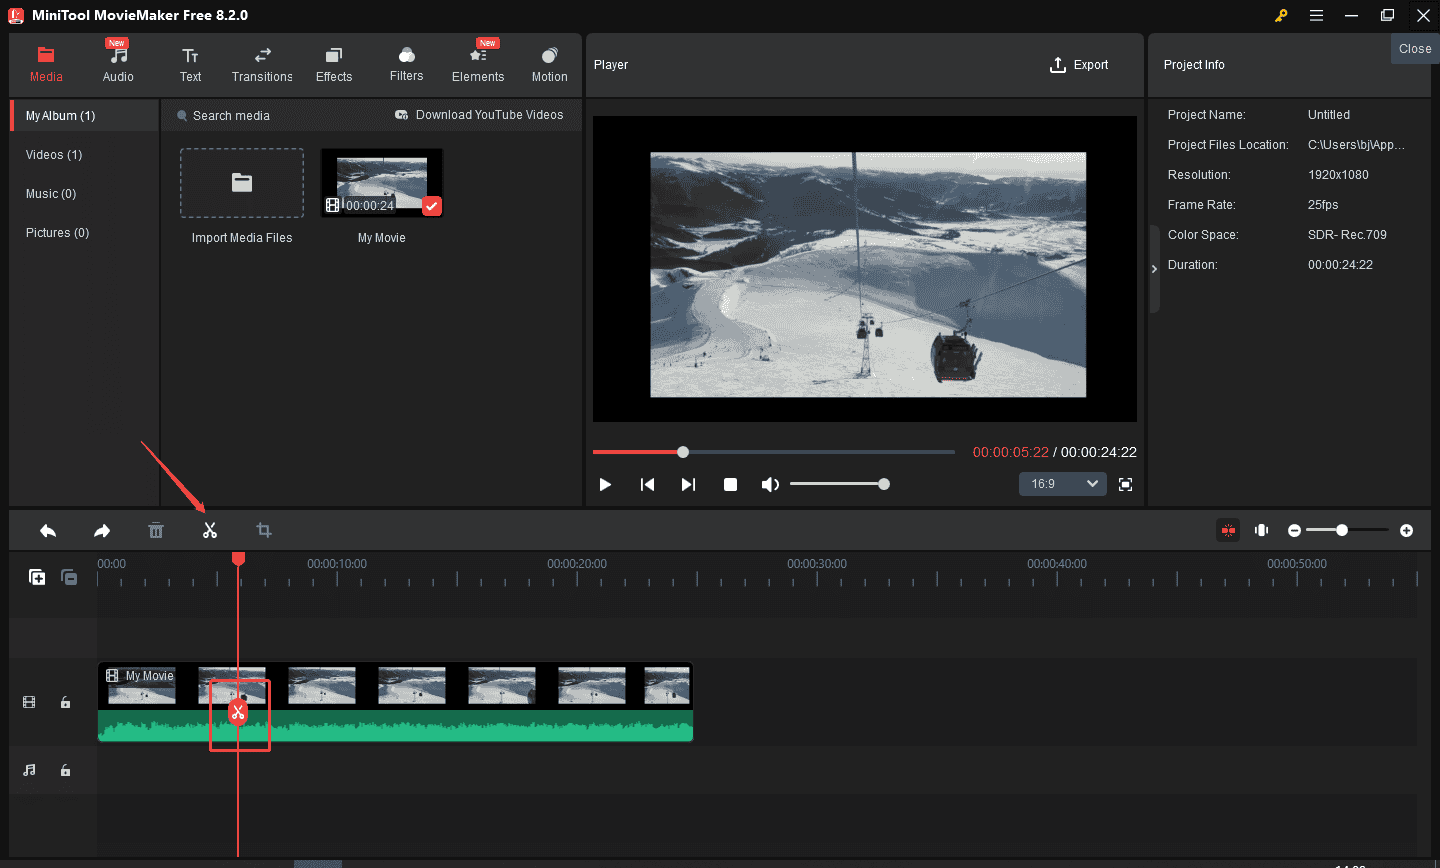
Task: Click the audio track adjust icon
Action: [x=1262, y=530]
